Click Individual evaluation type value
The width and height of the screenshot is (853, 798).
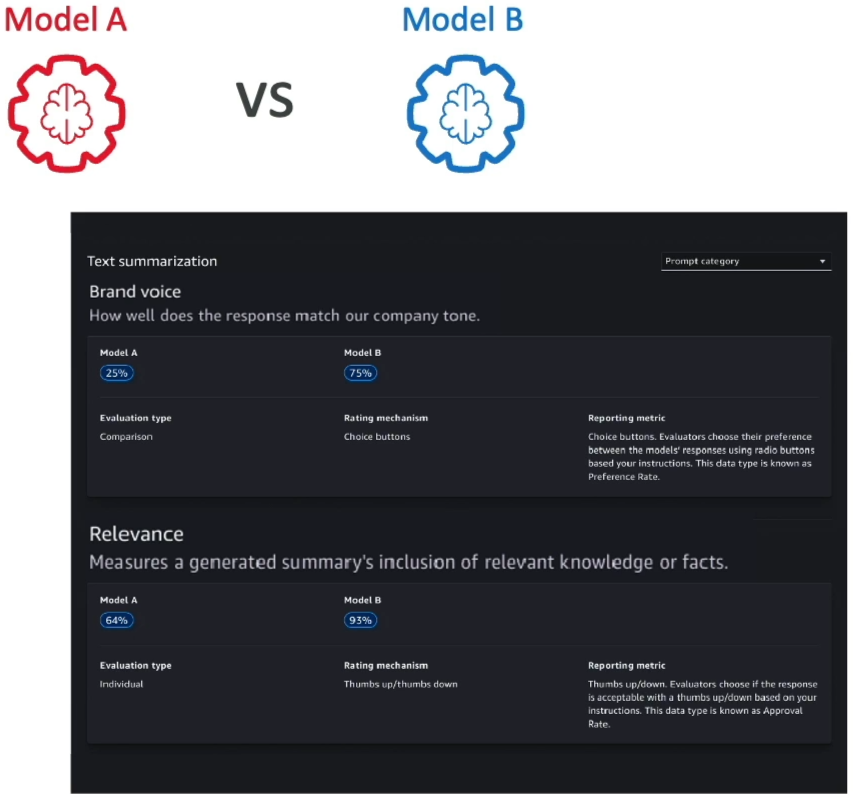click(121, 684)
